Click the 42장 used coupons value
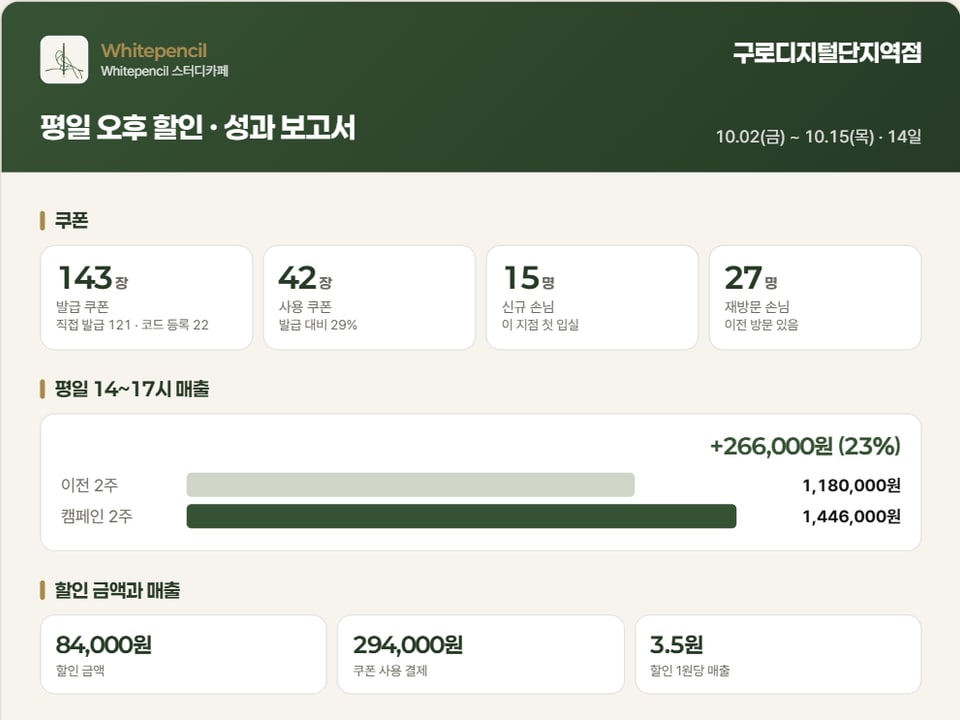Screen dimensions: 960x720 coord(306,277)
